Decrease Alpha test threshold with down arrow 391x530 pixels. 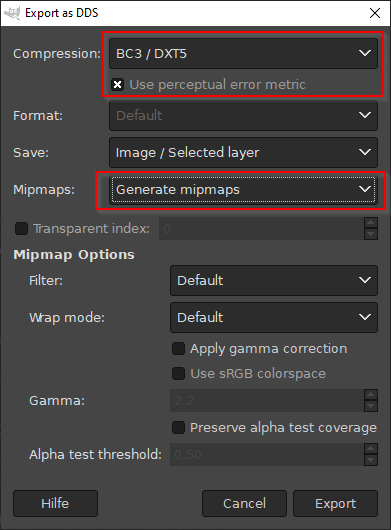click(x=371, y=460)
